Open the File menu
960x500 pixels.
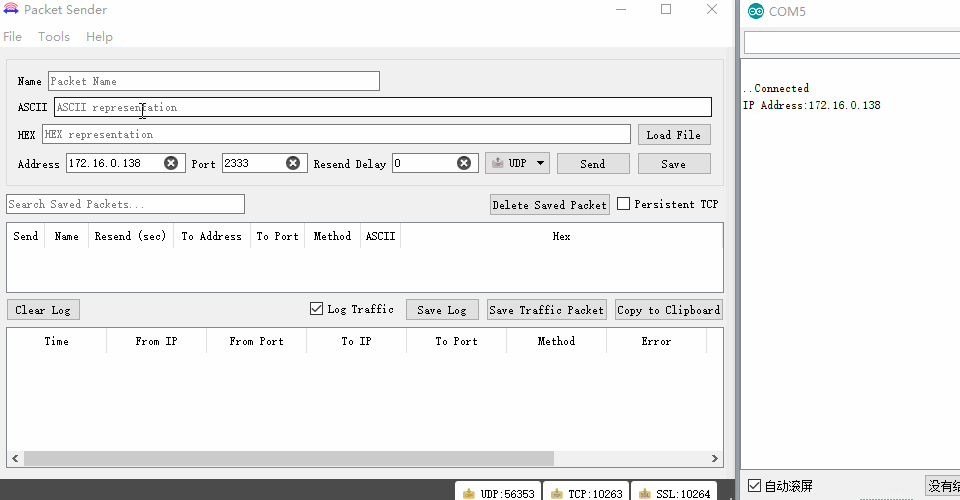tap(12, 37)
